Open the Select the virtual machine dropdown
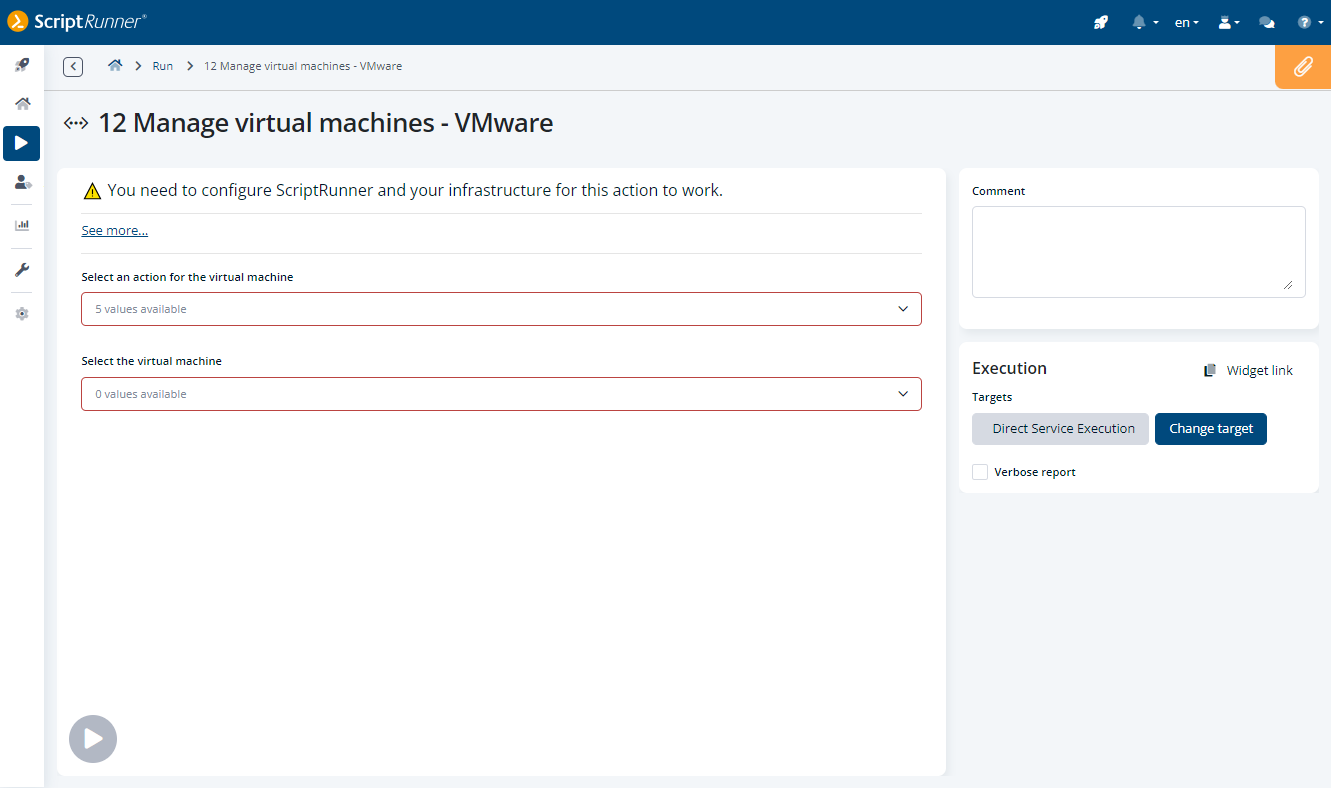 (x=501, y=394)
